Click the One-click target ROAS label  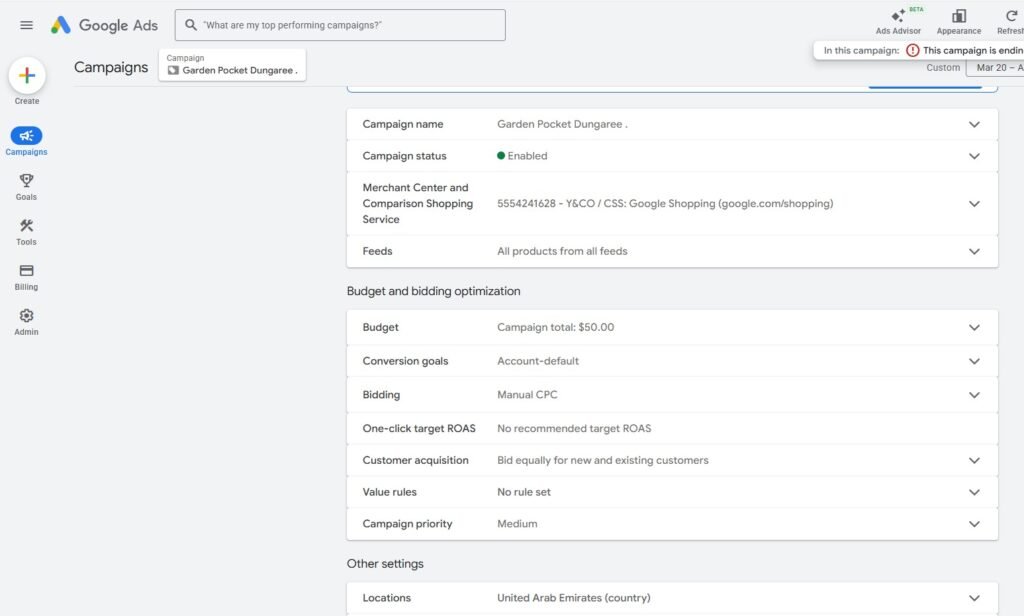coord(419,429)
